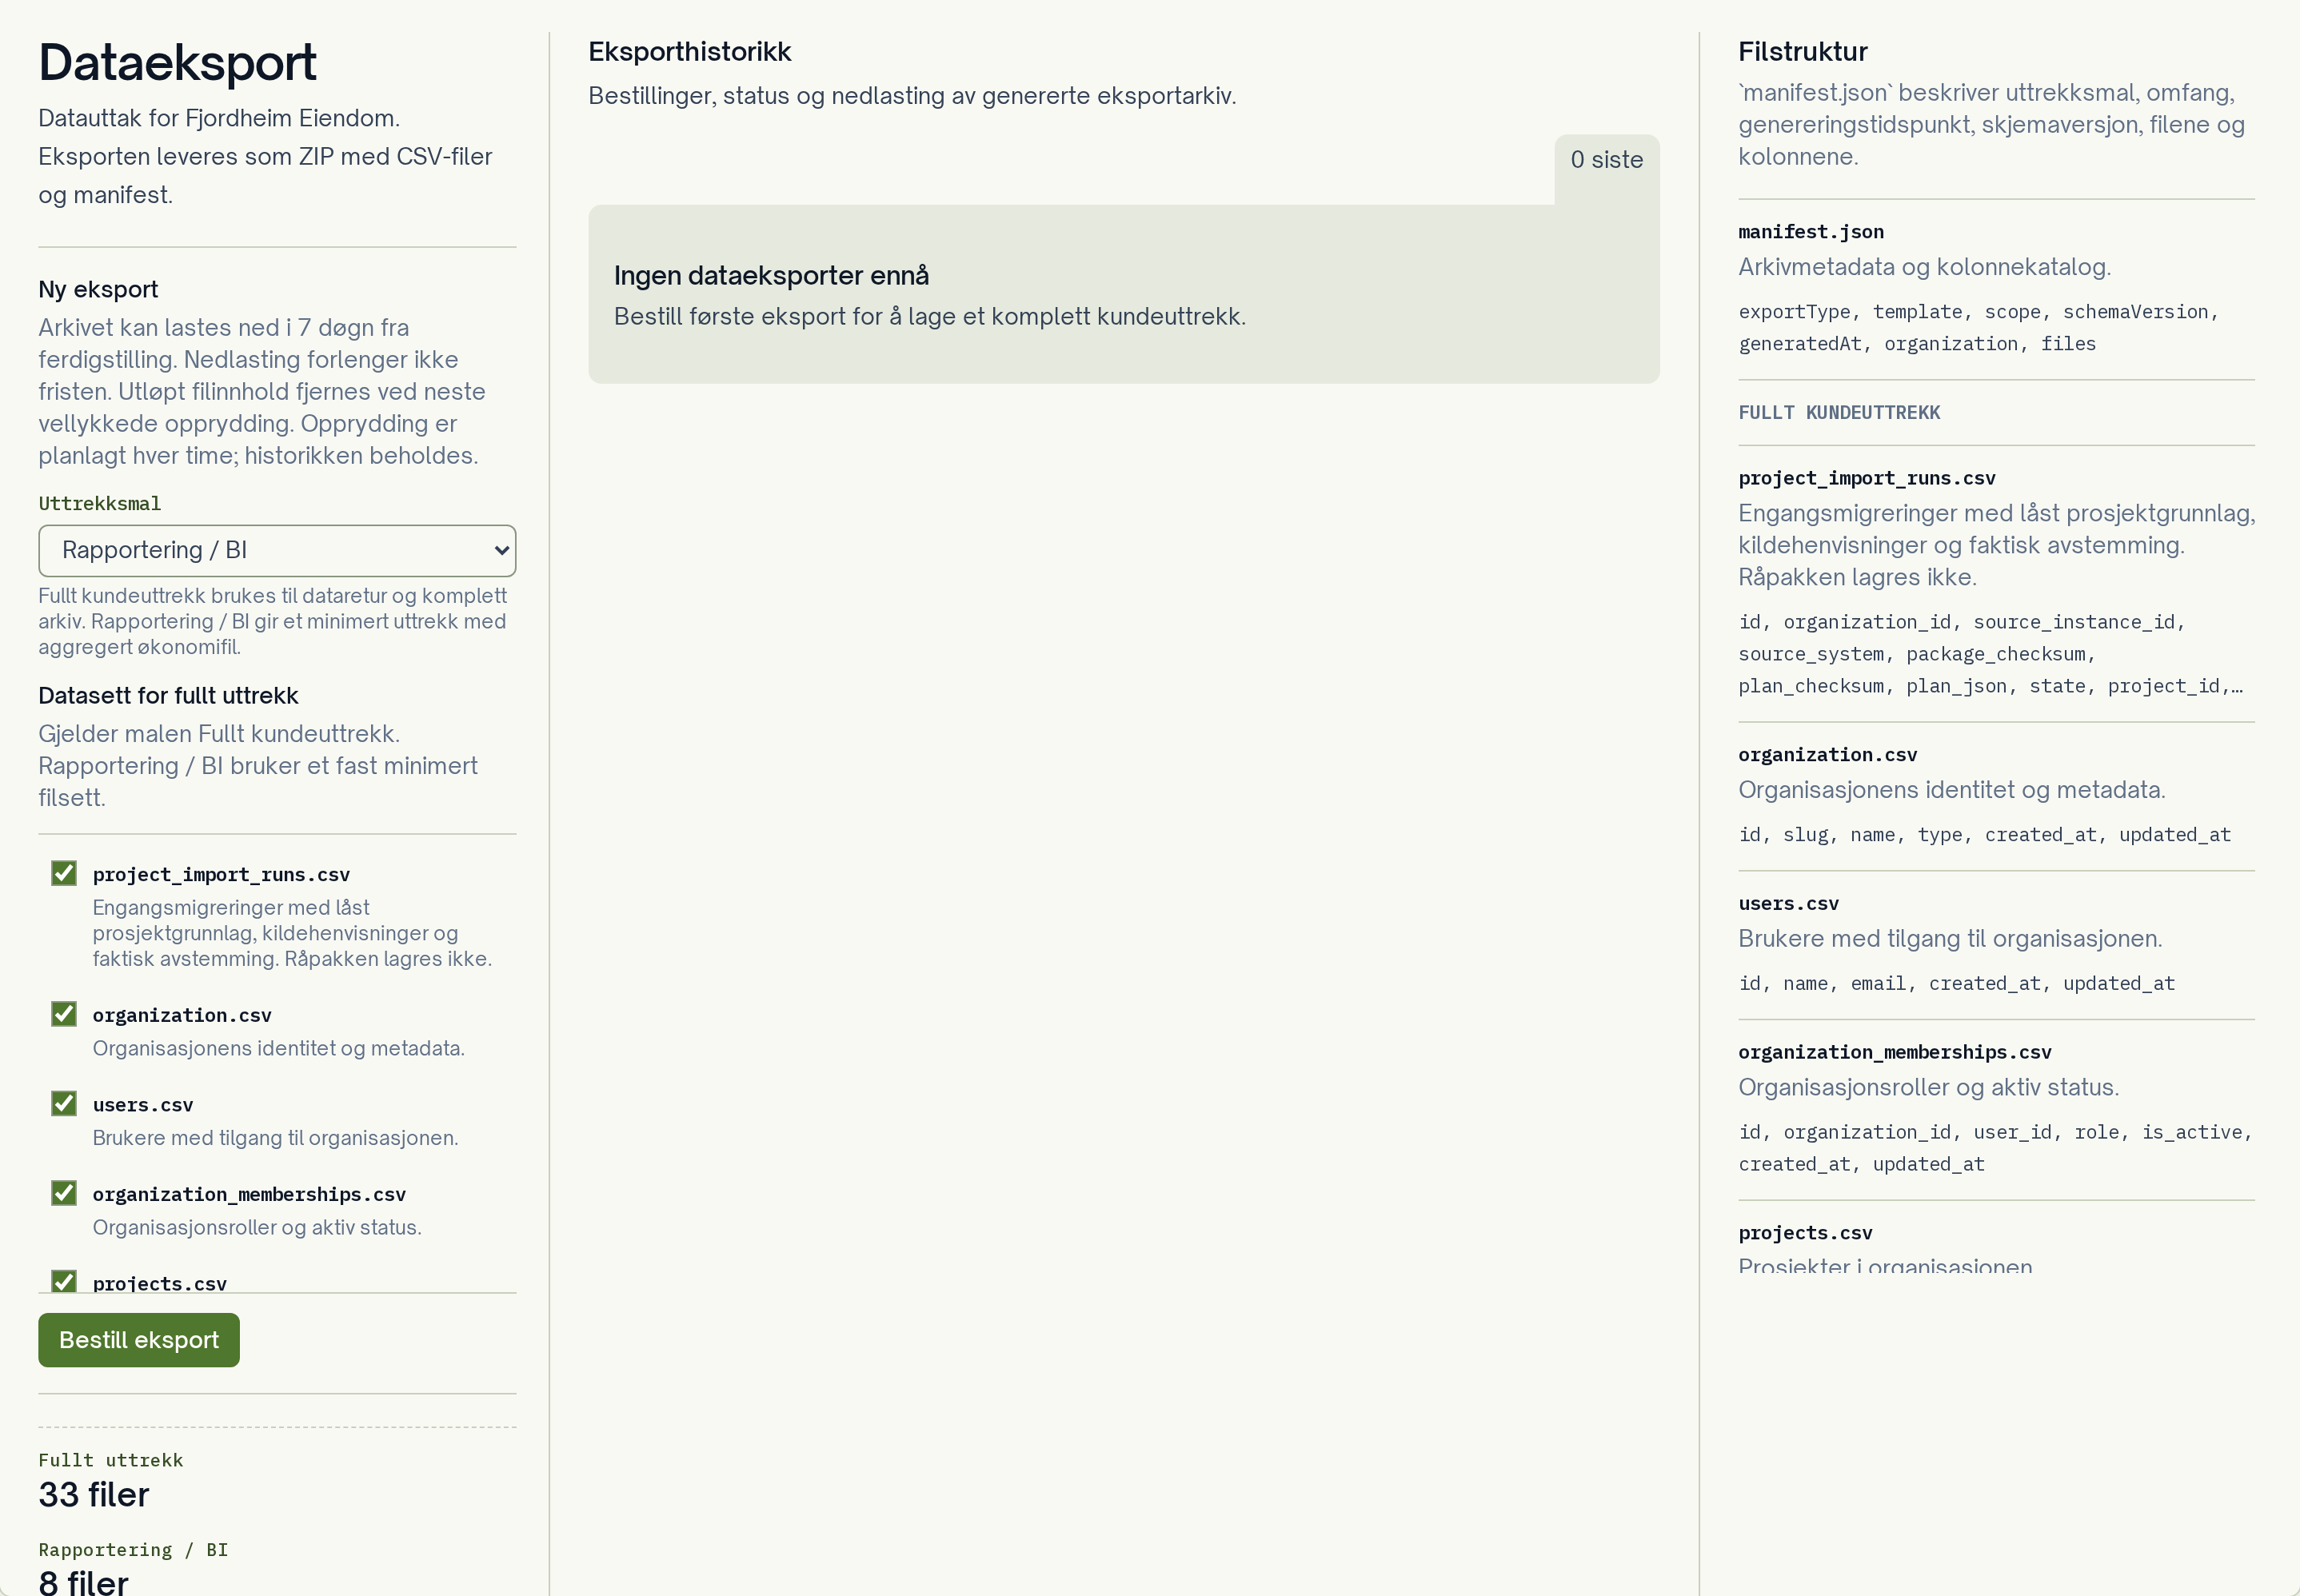Click the "id, slug, name, type" column list

click(1985, 835)
